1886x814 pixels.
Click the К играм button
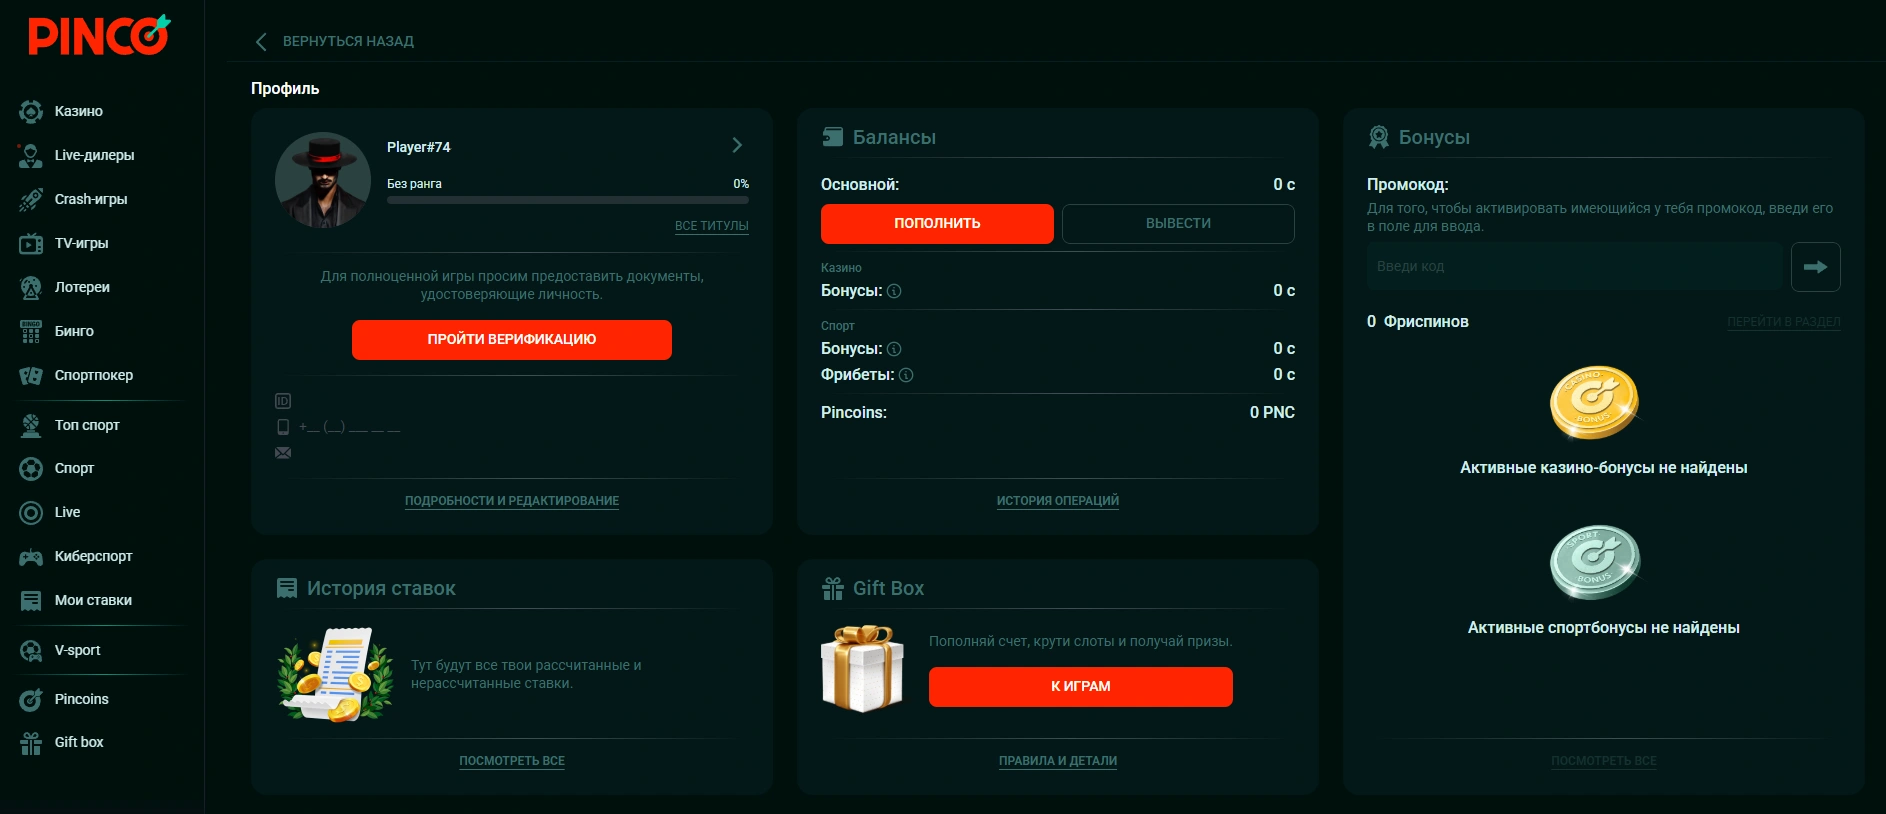tap(1081, 687)
